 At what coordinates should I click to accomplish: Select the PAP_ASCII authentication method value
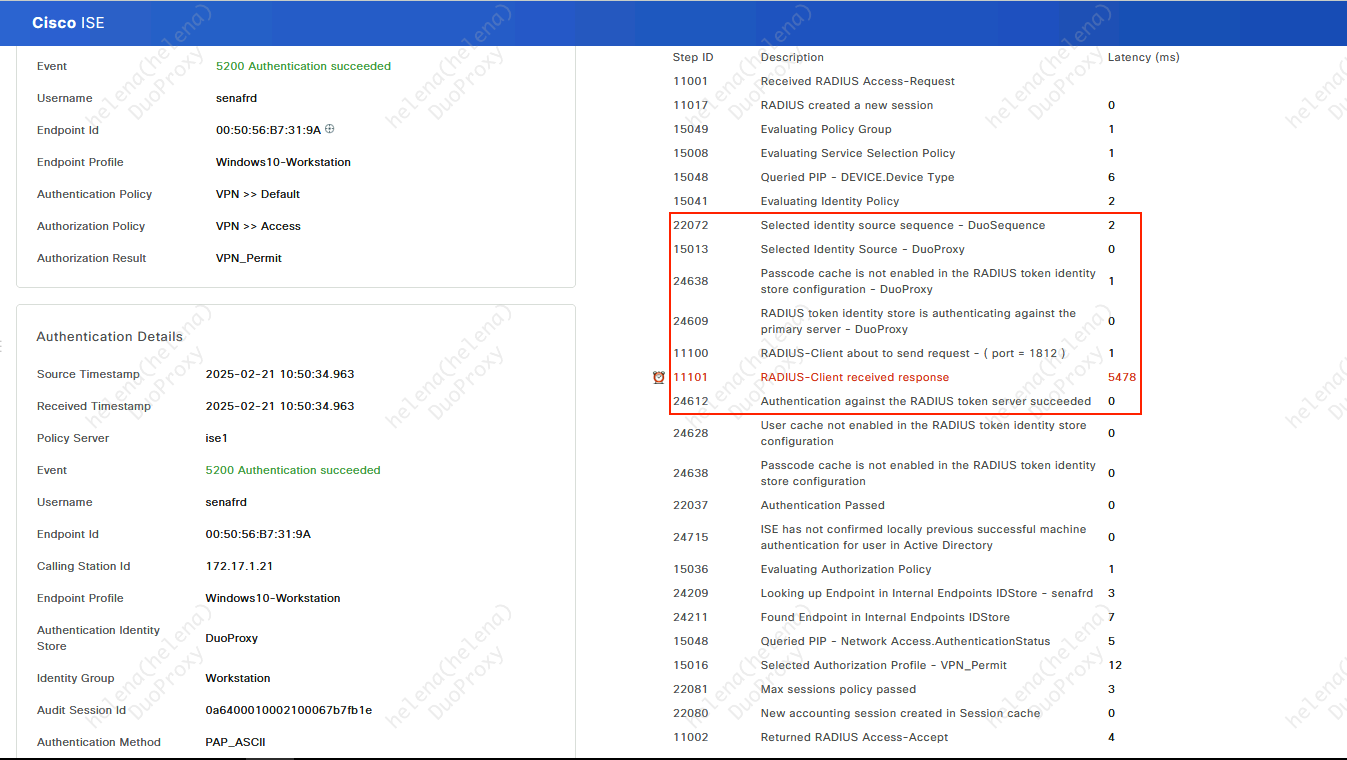tap(235, 742)
